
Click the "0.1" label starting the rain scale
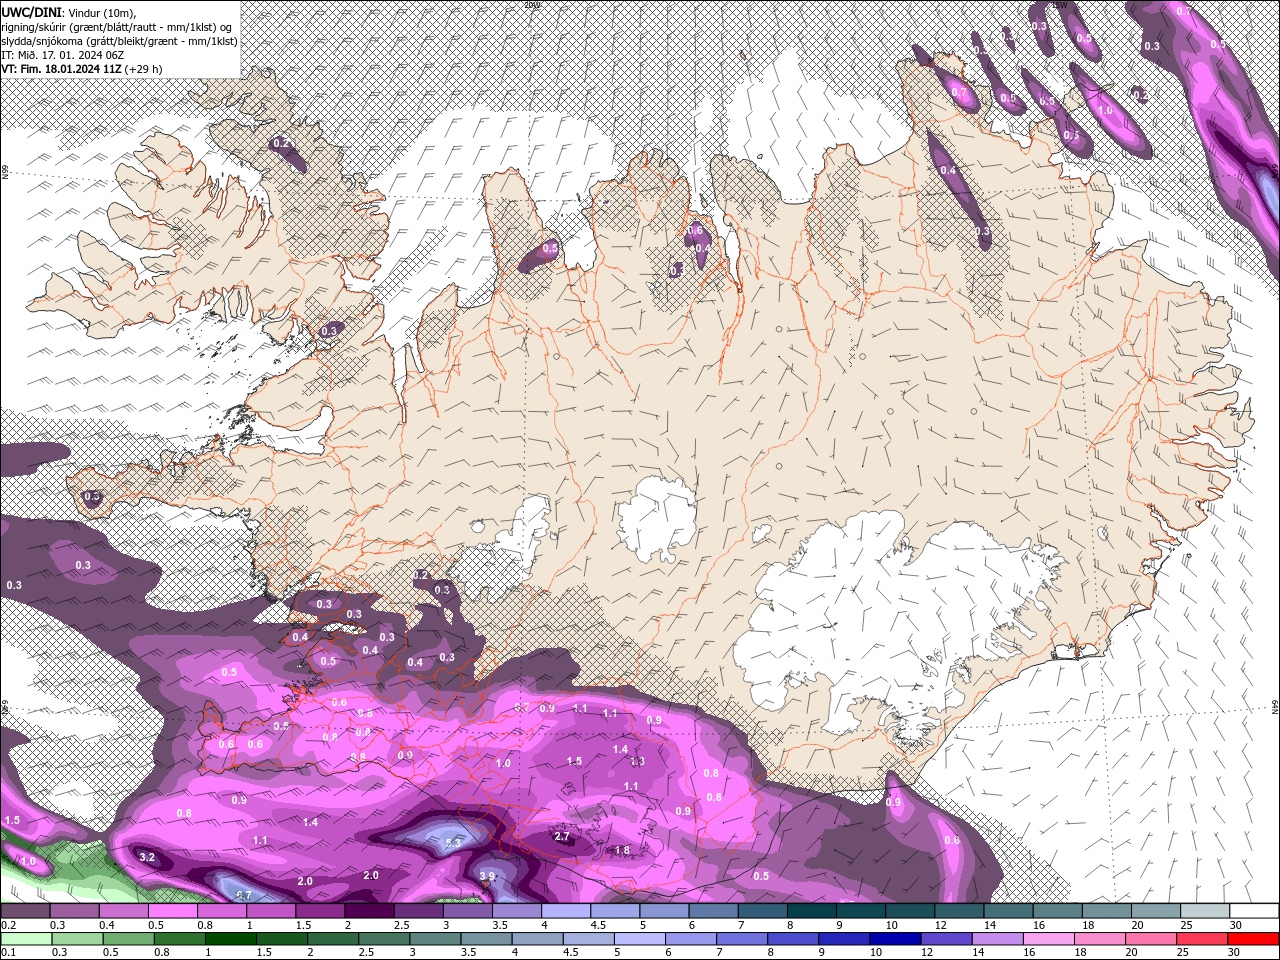[x=8, y=953]
